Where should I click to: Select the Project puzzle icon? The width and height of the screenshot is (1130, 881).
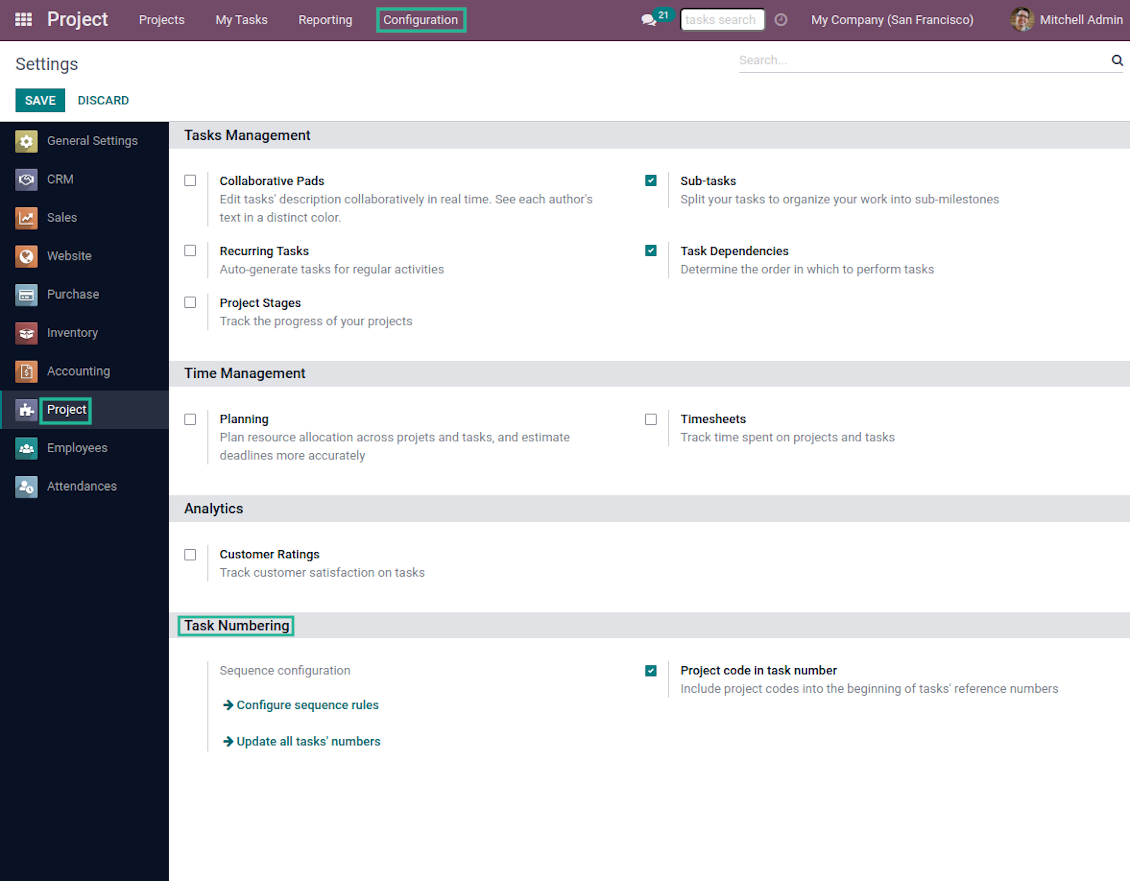[x=27, y=409]
